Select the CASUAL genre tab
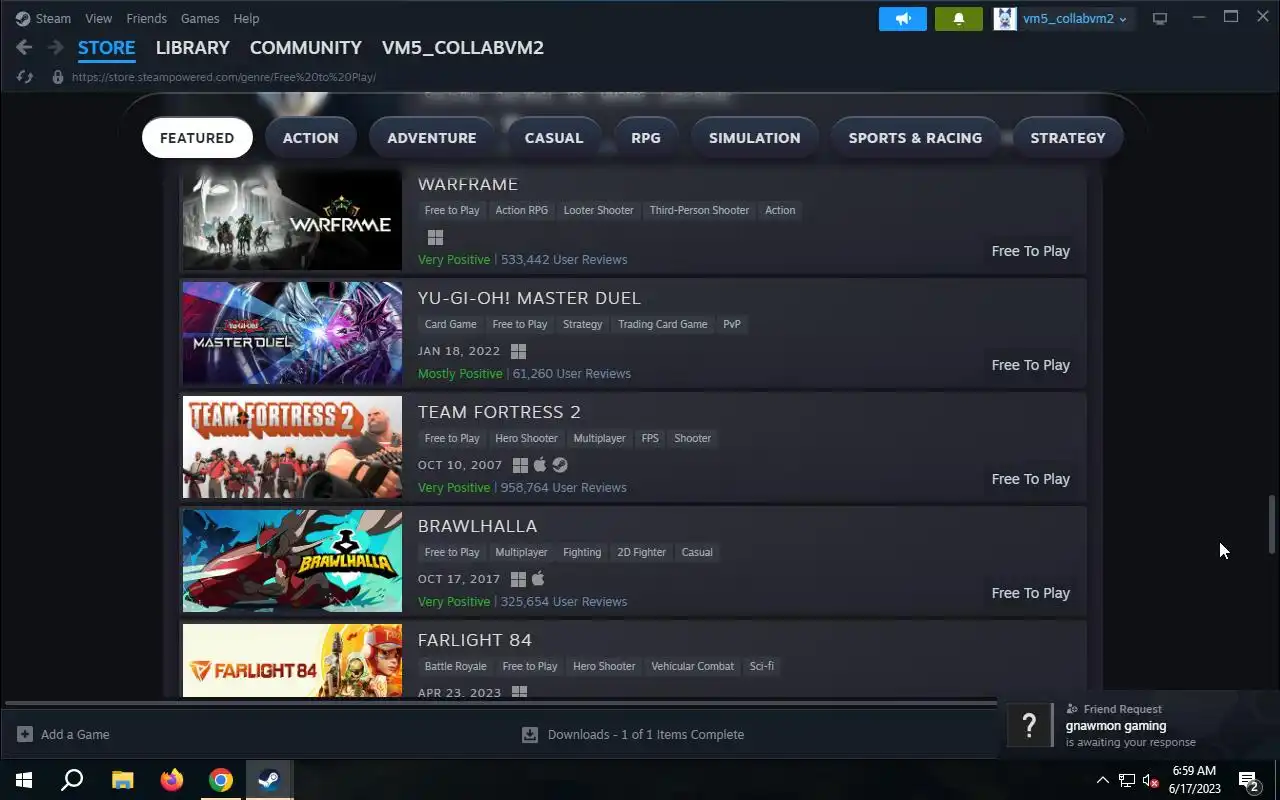Screen dimensions: 1280x800 [554, 138]
